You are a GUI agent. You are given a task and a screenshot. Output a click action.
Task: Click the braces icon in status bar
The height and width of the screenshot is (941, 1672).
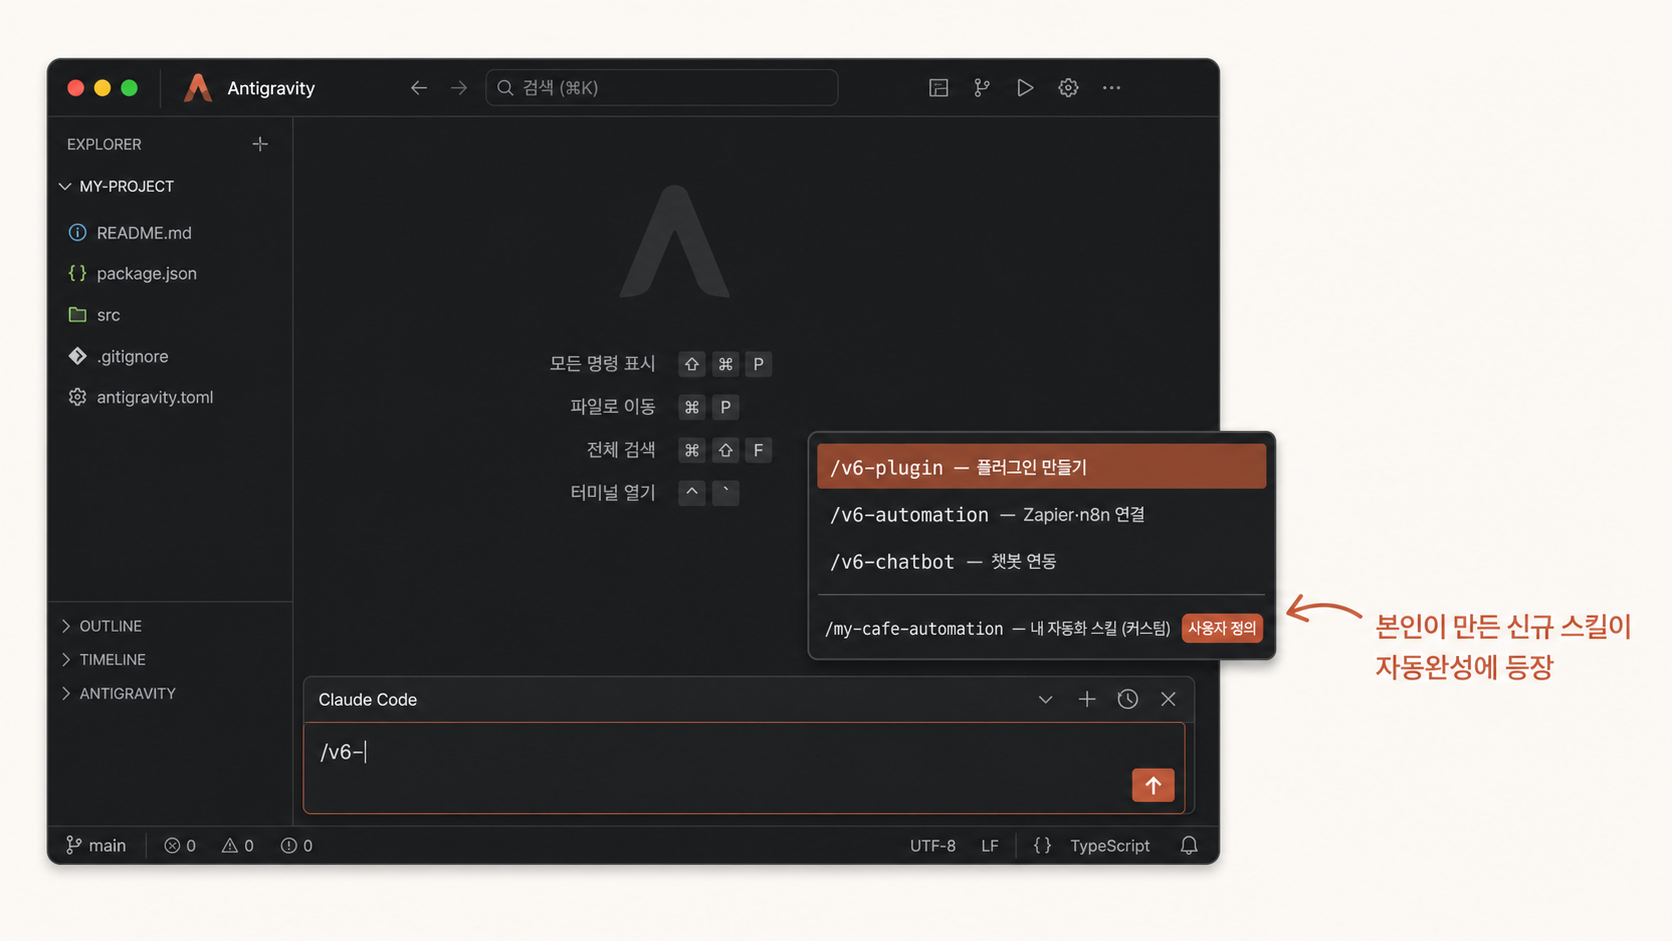(x=1042, y=846)
